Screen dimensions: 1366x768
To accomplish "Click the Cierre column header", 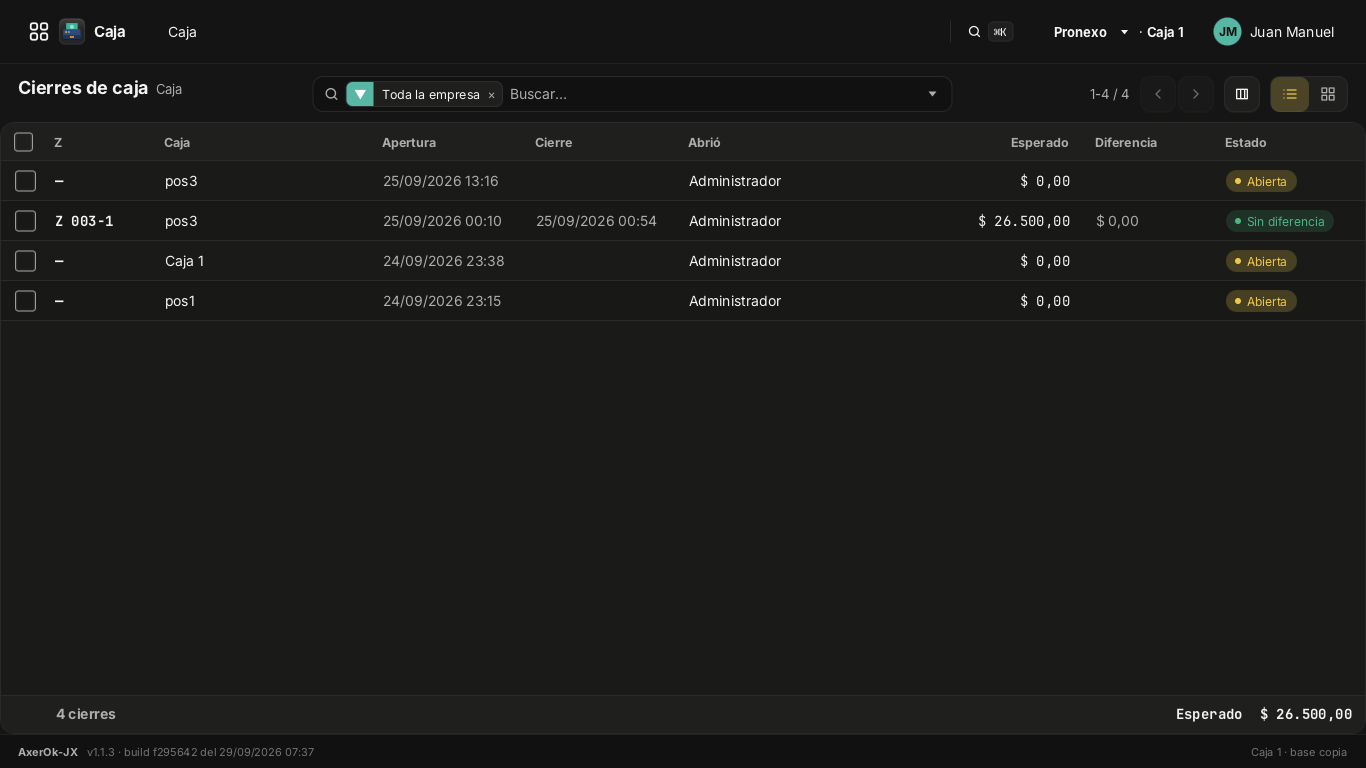I will click(x=554, y=142).
